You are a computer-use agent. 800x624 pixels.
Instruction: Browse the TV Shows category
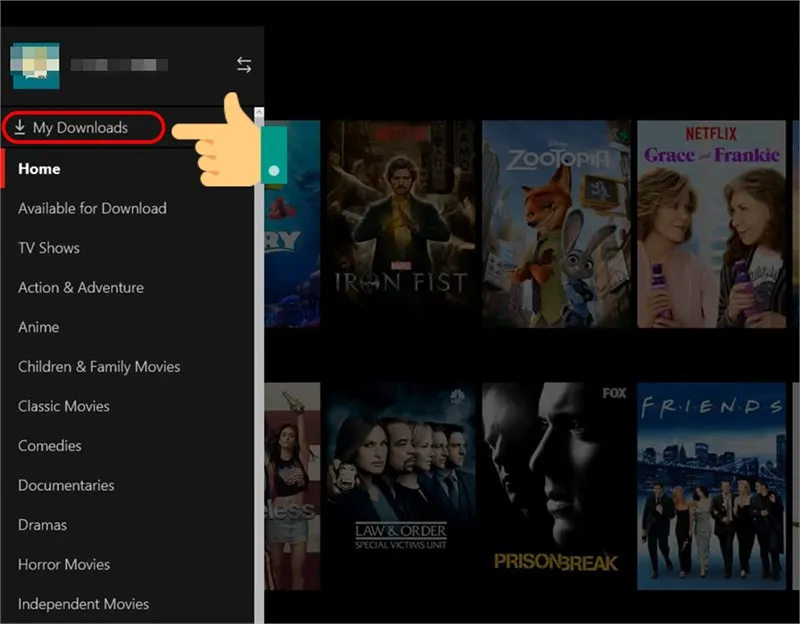tap(48, 247)
